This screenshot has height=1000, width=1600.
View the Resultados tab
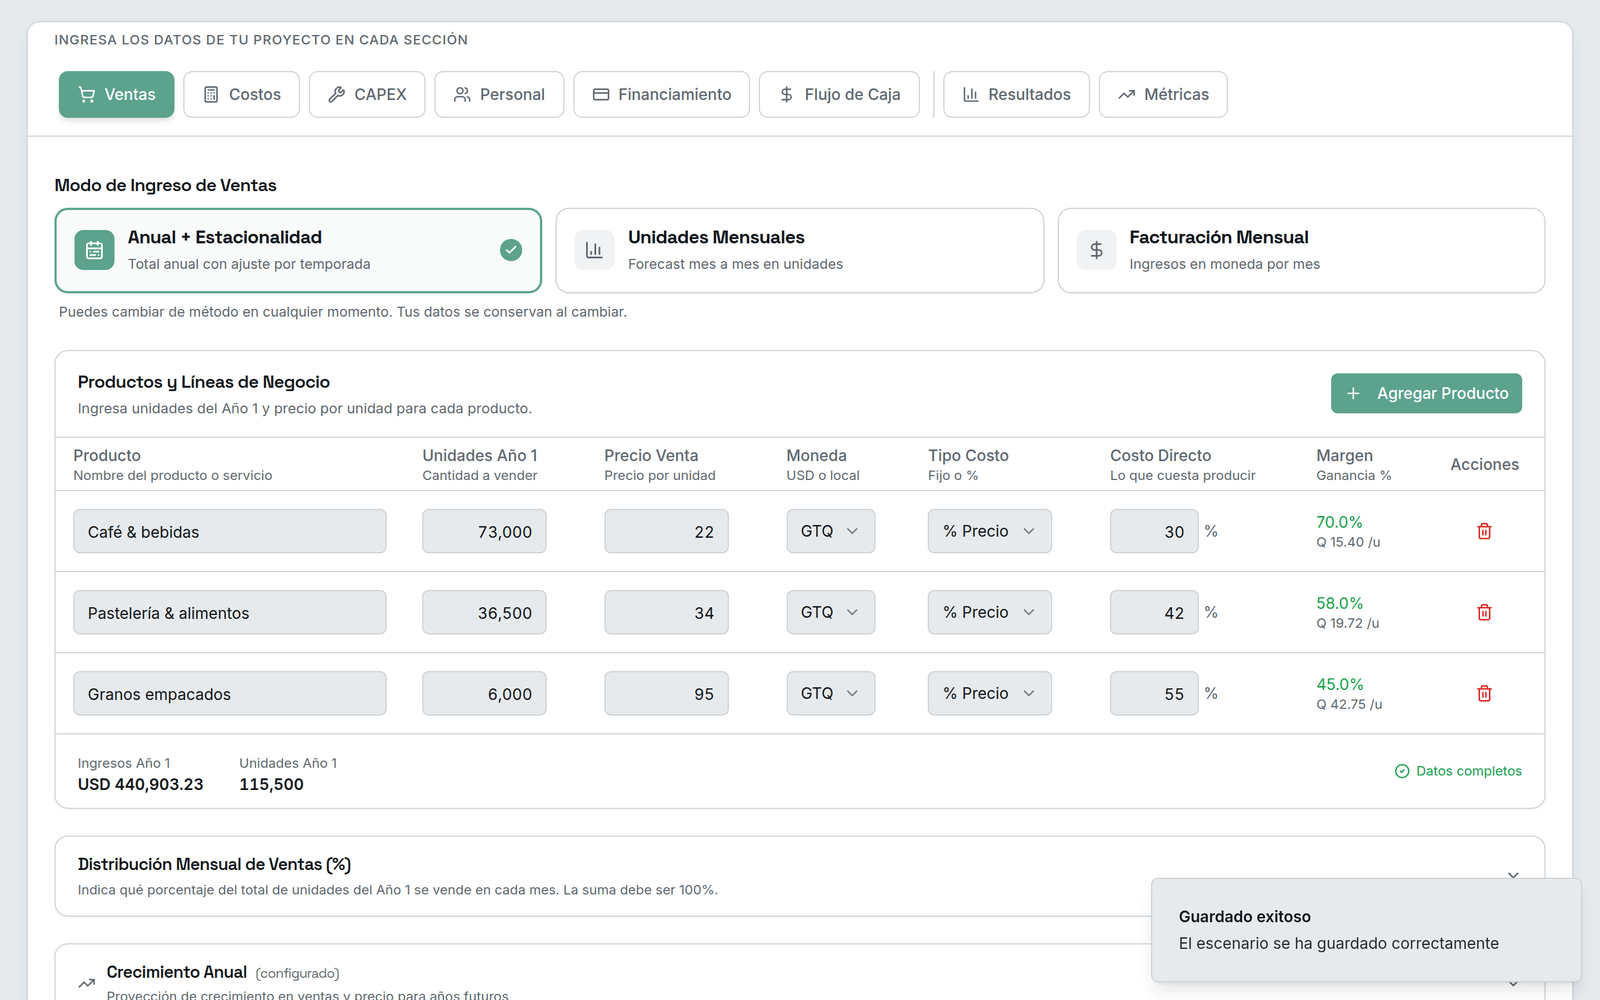(x=1016, y=94)
